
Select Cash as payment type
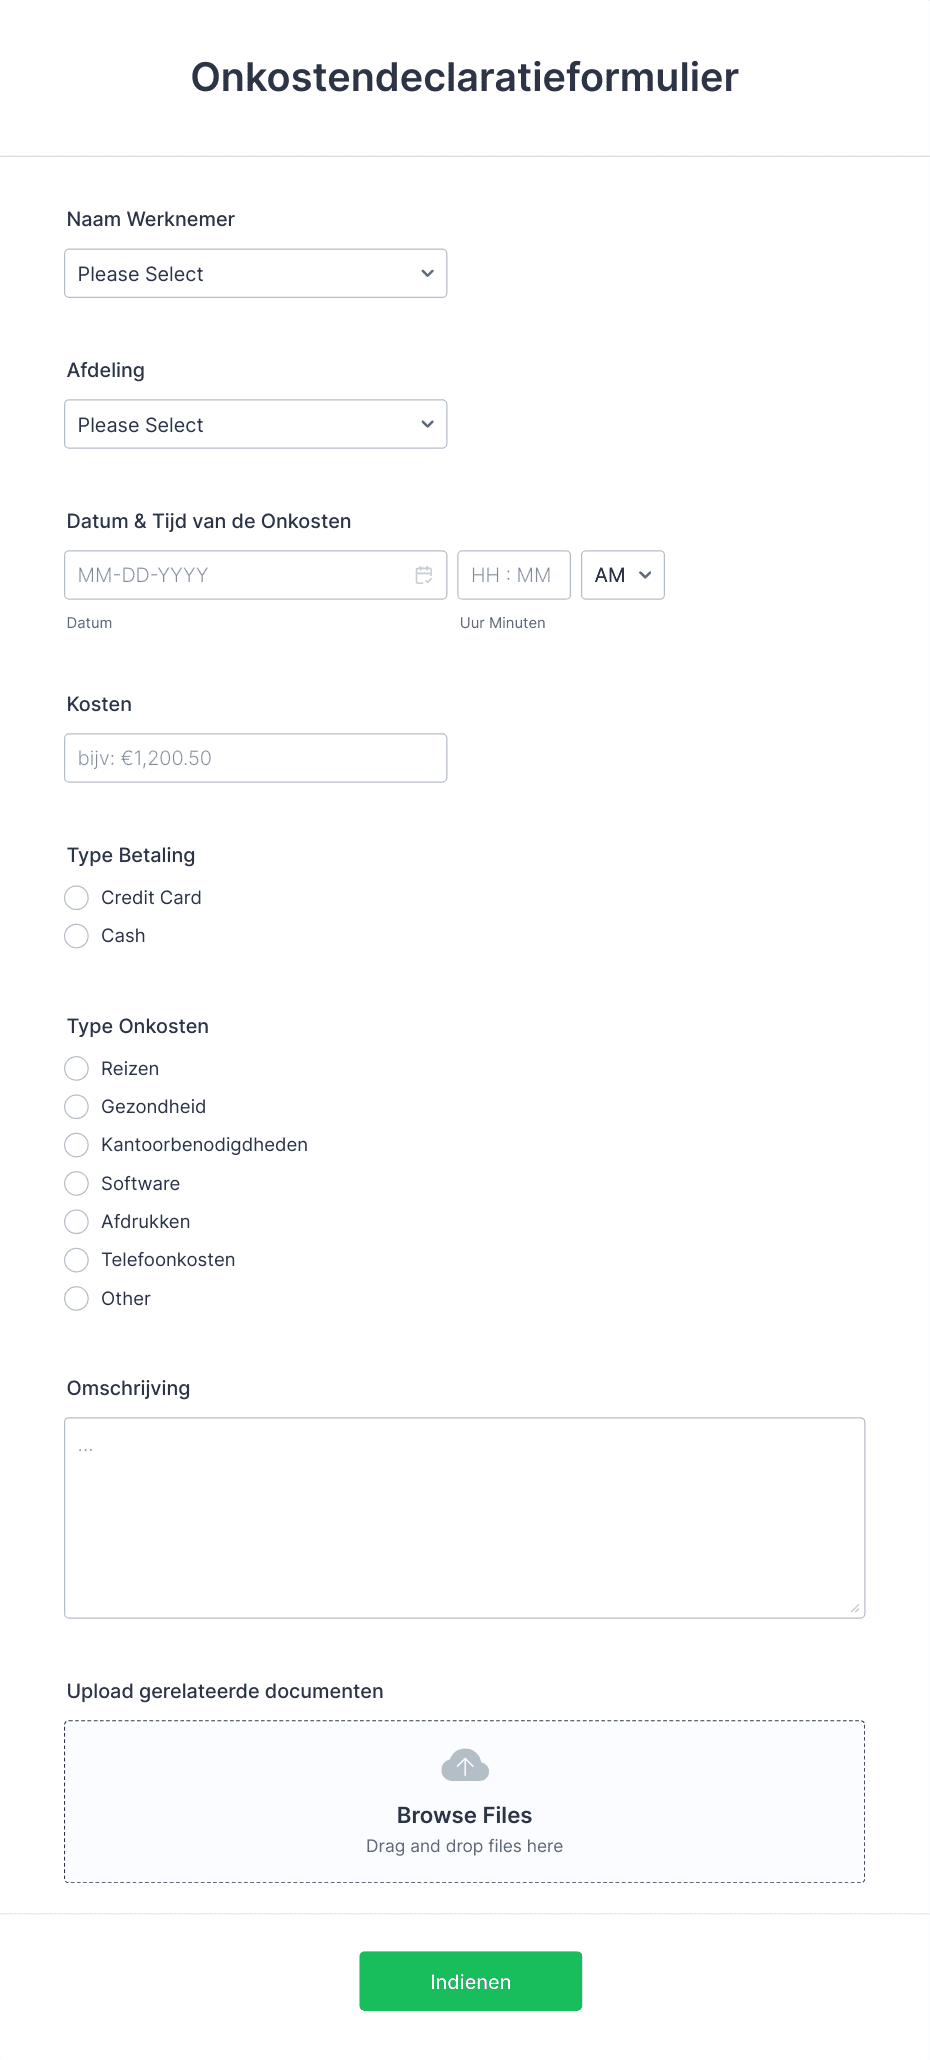[x=76, y=936]
